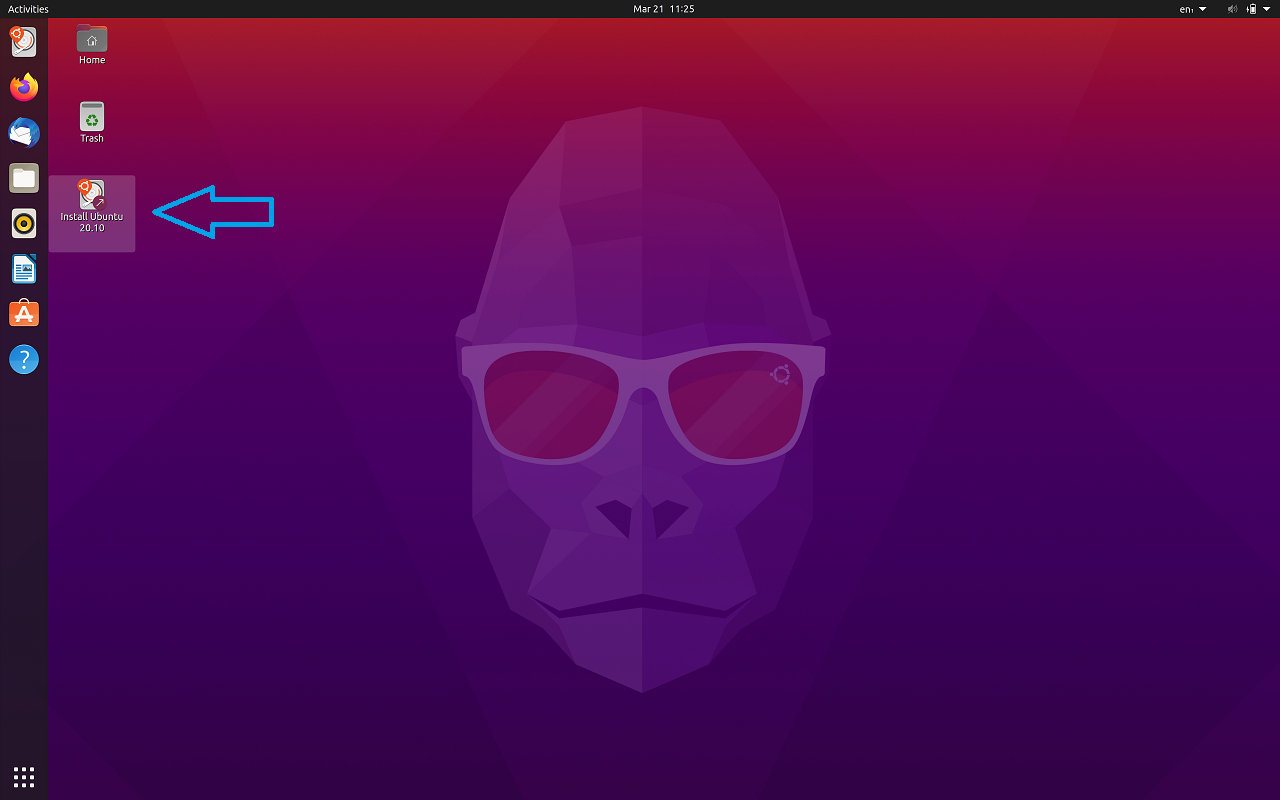
Task: Open Thunderbird Mail from the dock
Action: tap(24, 132)
